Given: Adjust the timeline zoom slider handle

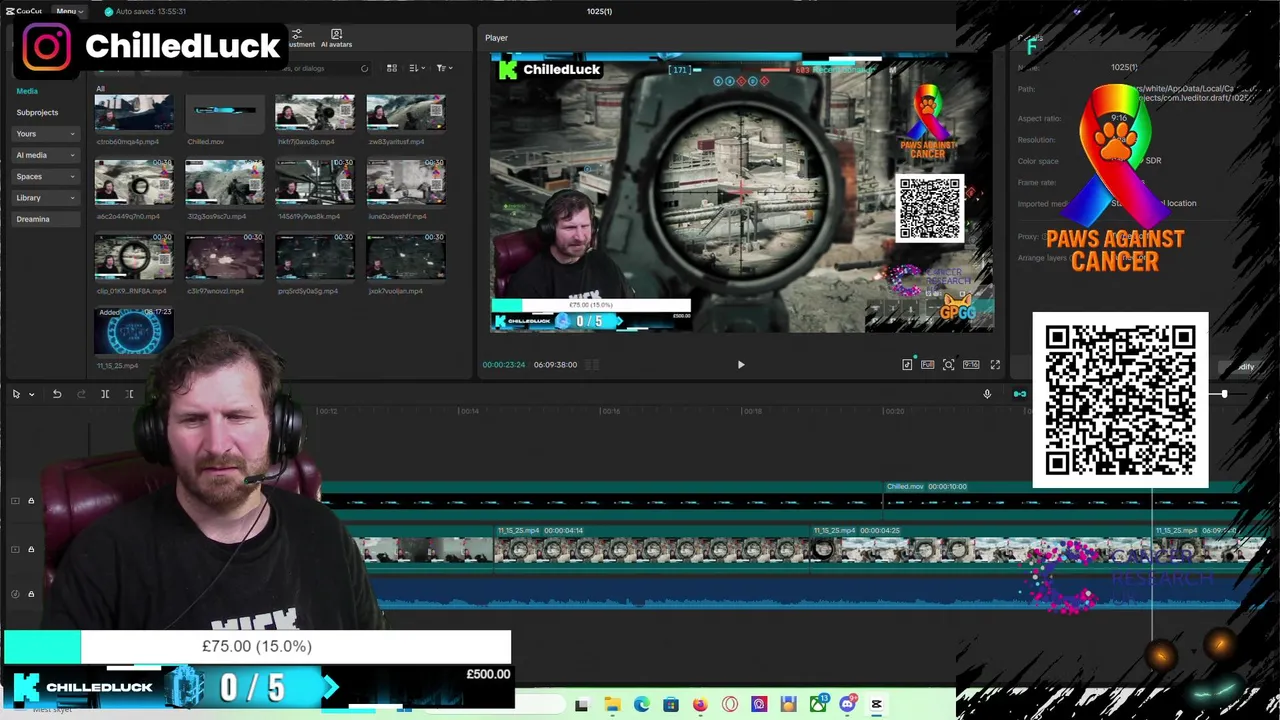Looking at the screenshot, I should (1224, 394).
